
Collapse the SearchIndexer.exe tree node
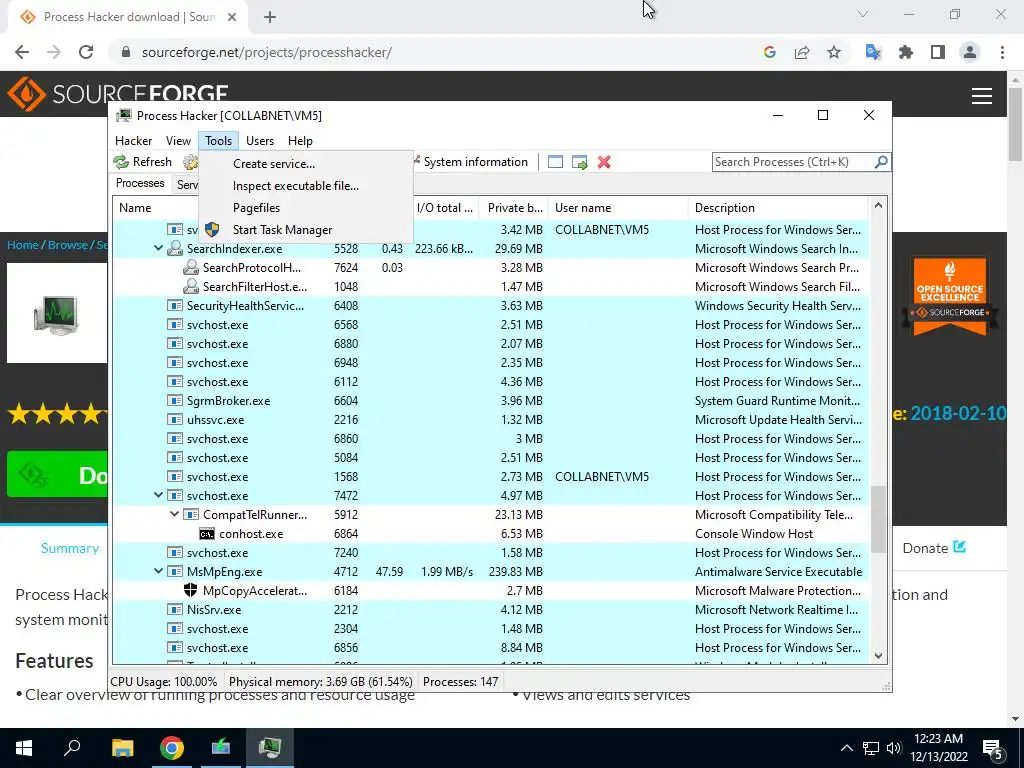158,248
